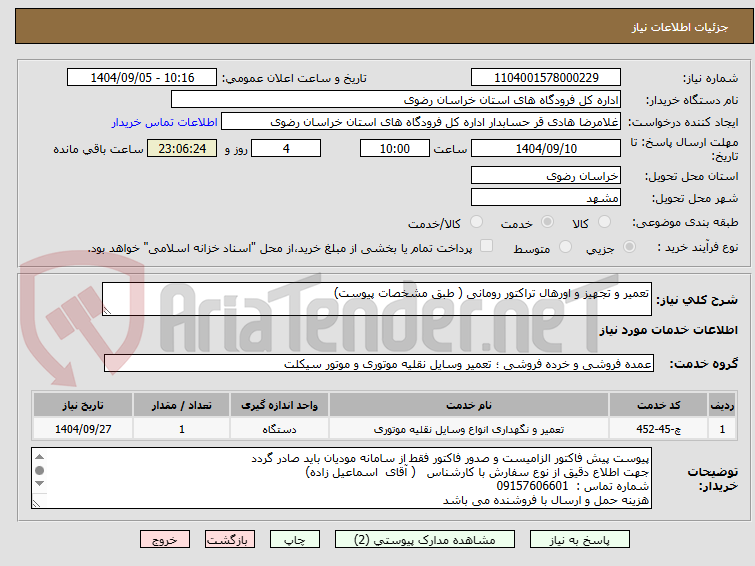Select the متوسط purchase type radio
The height and width of the screenshot is (566, 755).
(565, 247)
